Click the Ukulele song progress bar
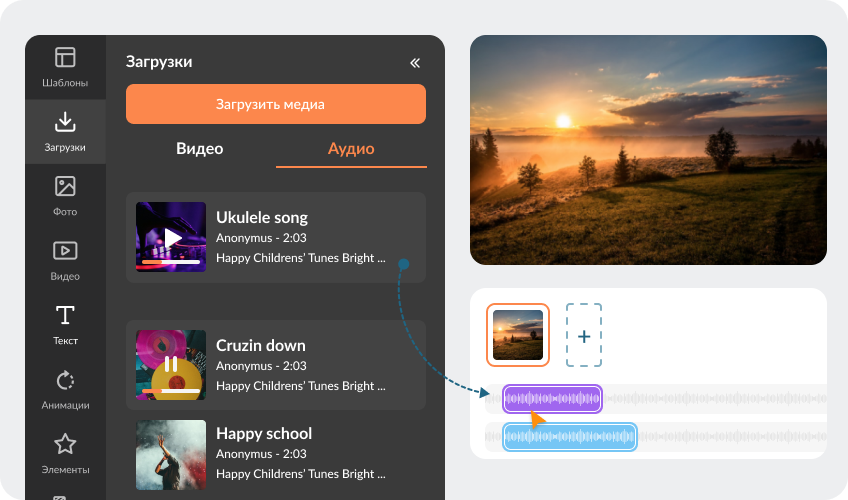The height and width of the screenshot is (500, 848). (171, 262)
